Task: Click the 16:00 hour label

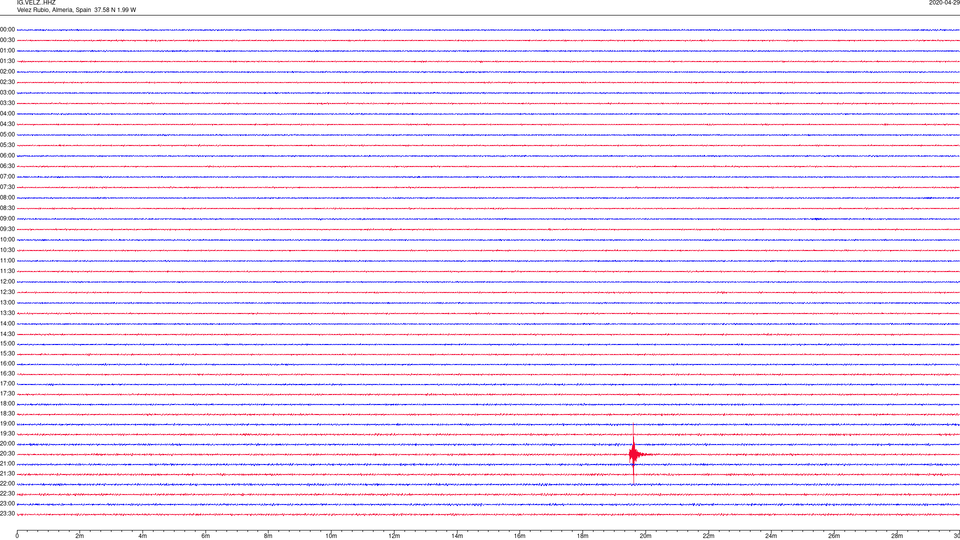Action: pyautogui.click(x=7, y=364)
